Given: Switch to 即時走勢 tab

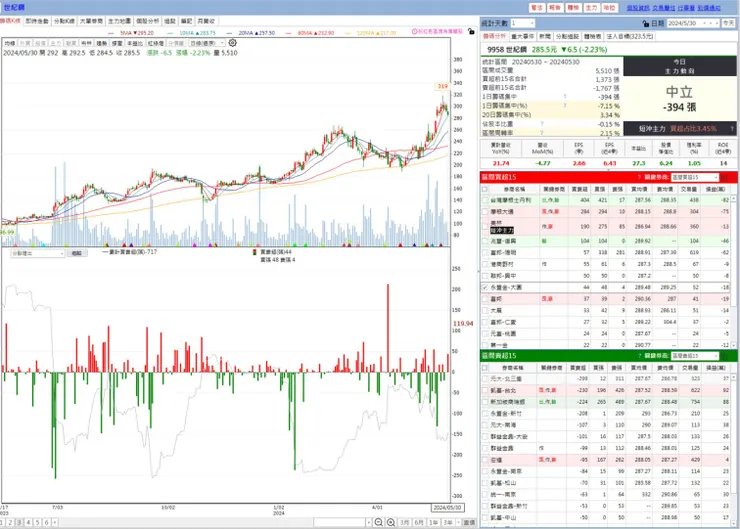Looking at the screenshot, I should (37, 21).
